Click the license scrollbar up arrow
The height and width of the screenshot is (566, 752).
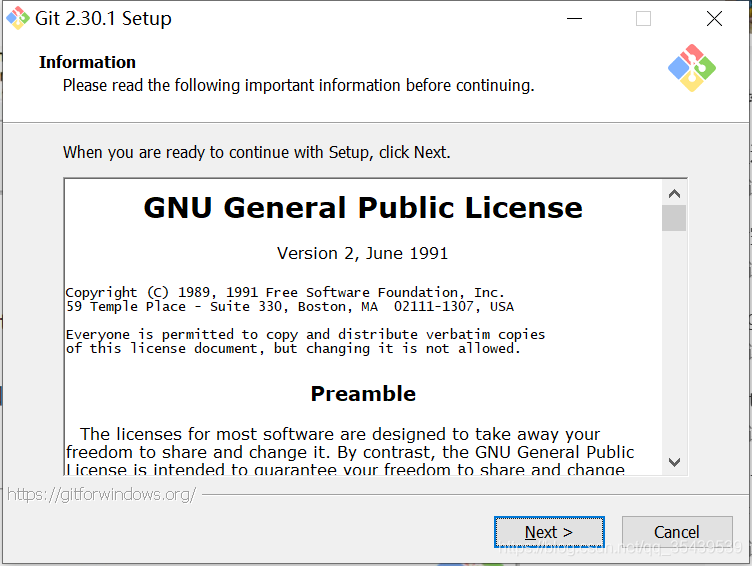tap(674, 193)
